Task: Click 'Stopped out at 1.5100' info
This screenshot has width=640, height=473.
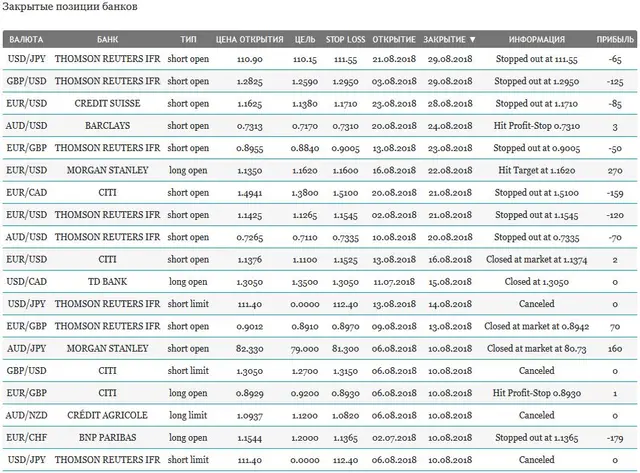Action: [x=536, y=192]
